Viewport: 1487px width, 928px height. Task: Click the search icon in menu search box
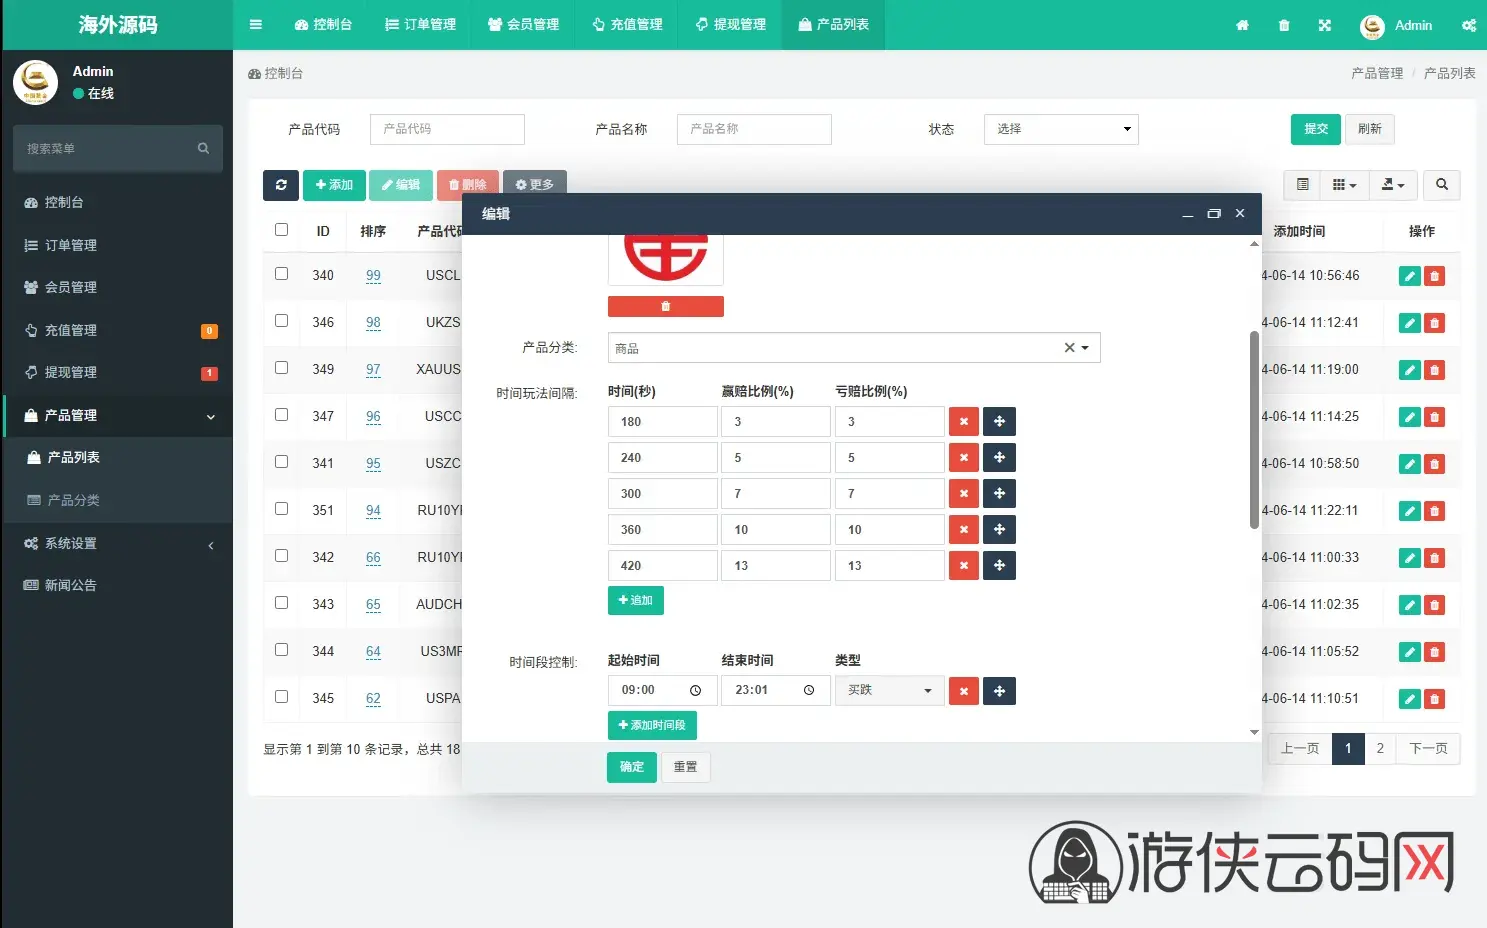203,148
